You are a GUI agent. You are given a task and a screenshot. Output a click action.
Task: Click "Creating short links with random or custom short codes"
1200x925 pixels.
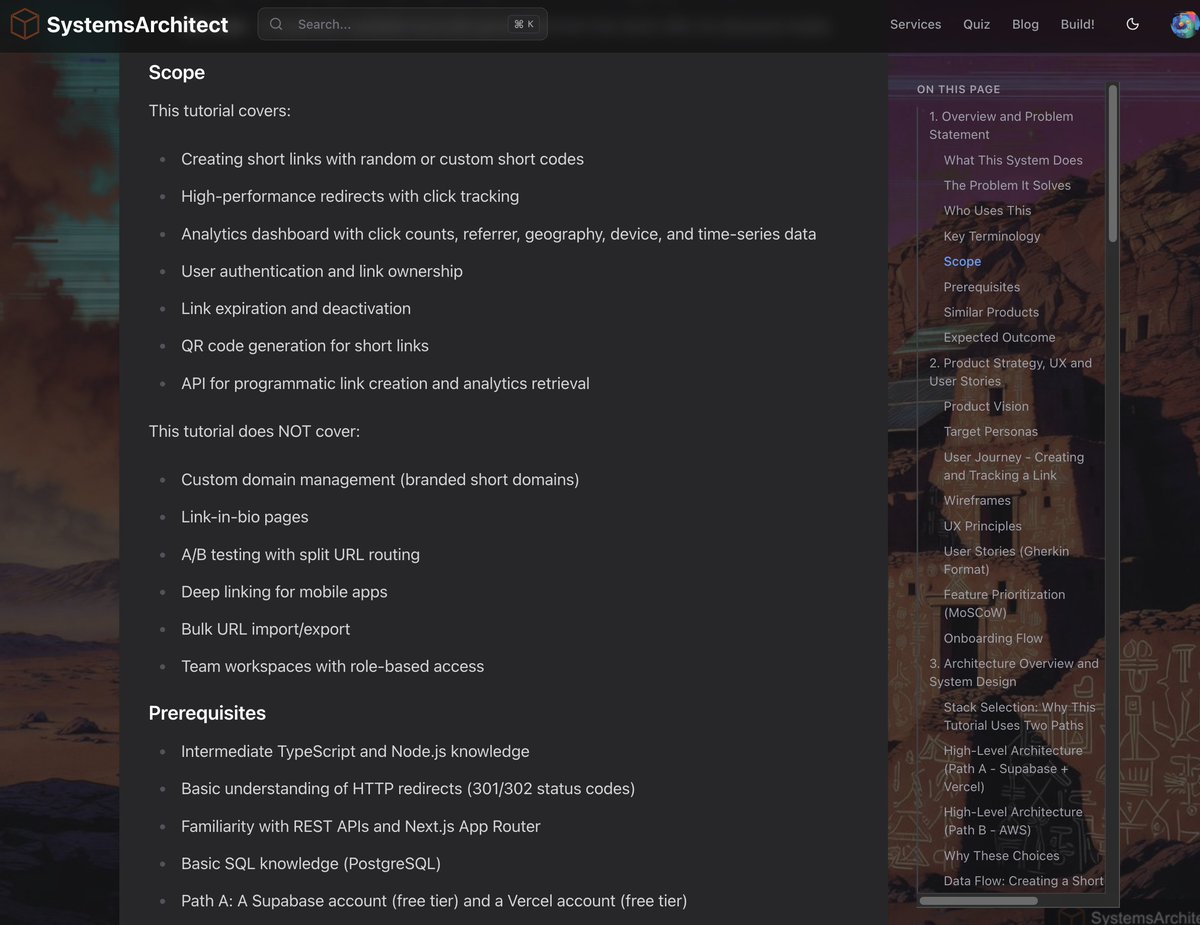[x=382, y=159]
